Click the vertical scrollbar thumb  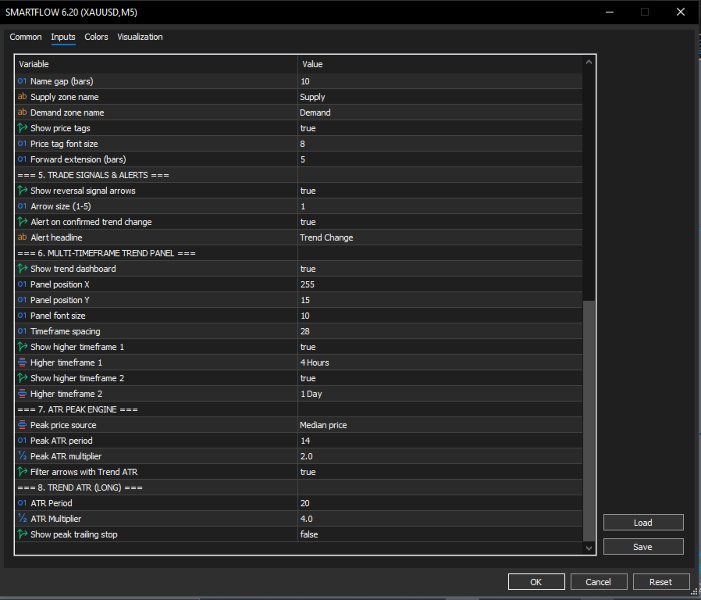[589, 420]
